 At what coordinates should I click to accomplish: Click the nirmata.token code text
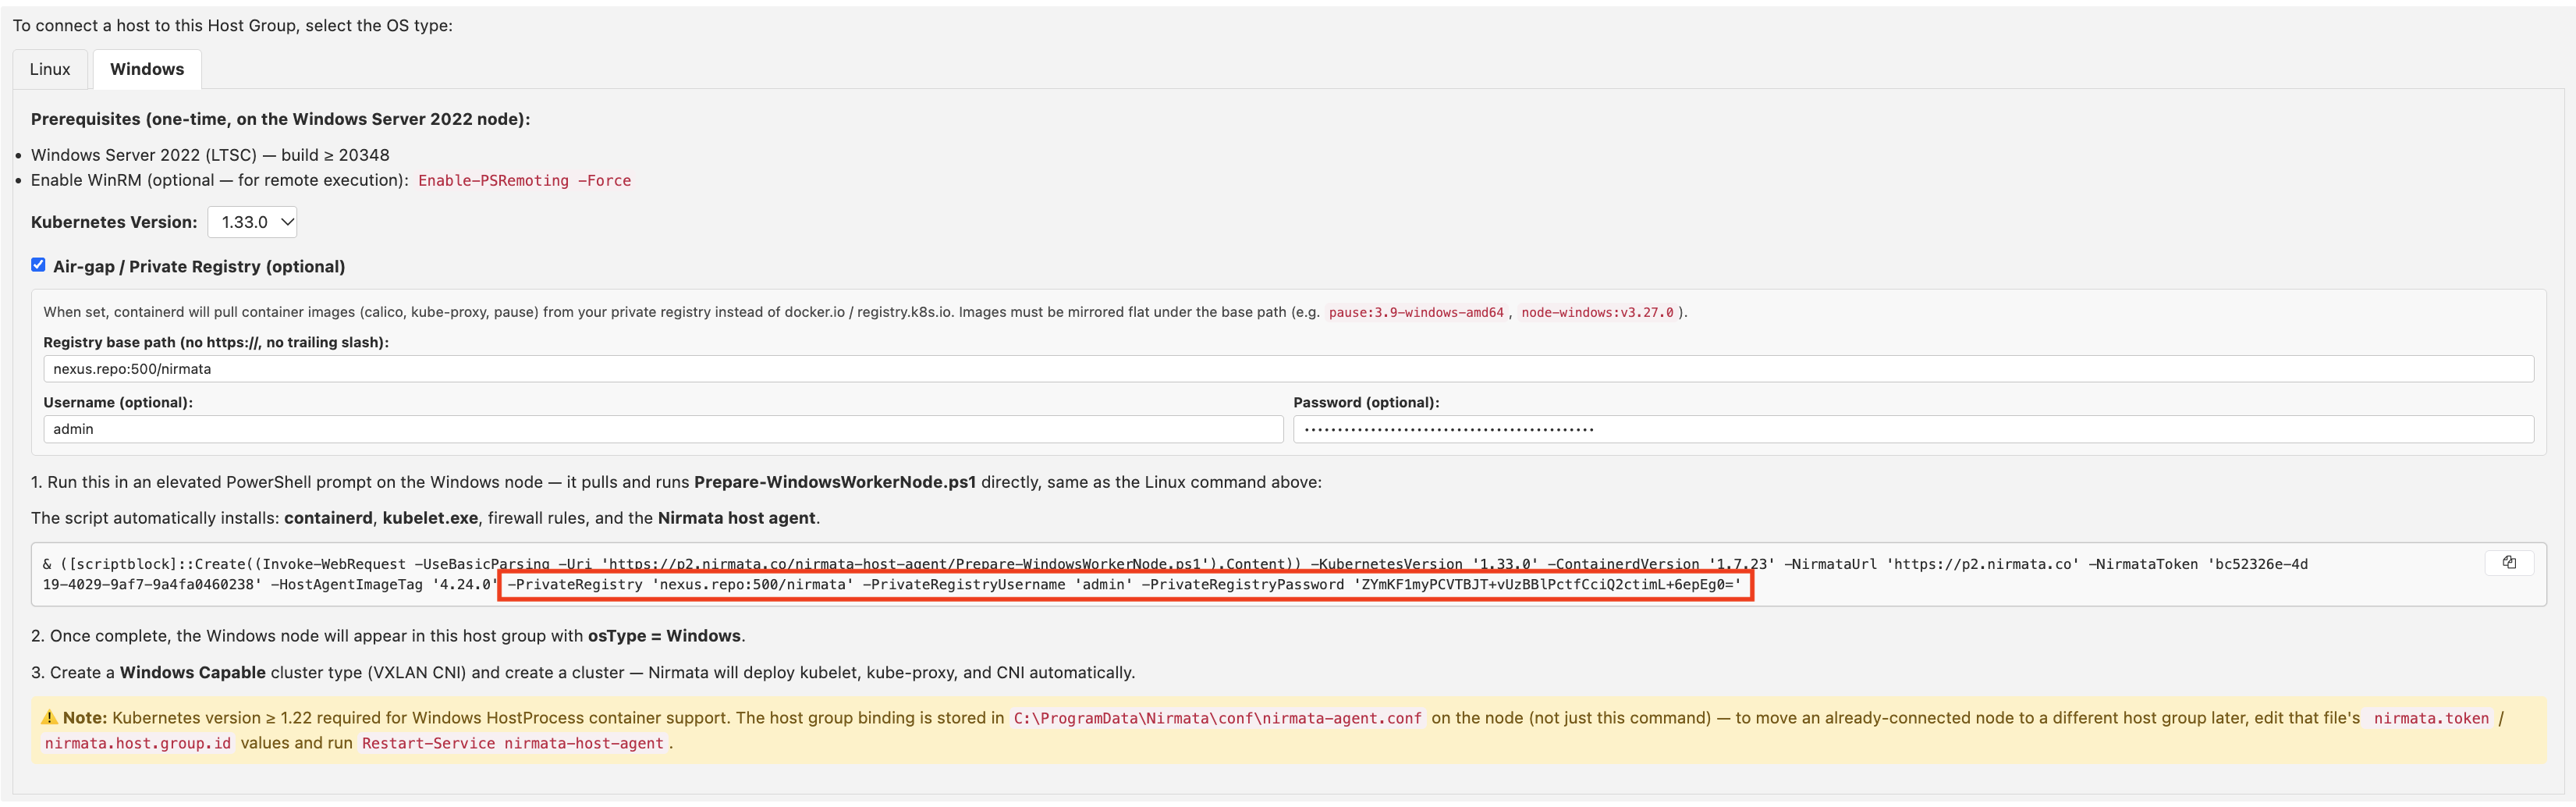point(2431,718)
